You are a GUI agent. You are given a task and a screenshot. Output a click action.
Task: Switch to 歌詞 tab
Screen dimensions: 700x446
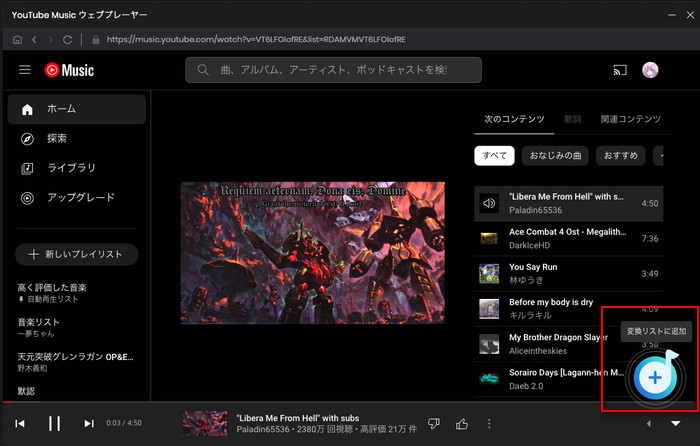coord(573,119)
